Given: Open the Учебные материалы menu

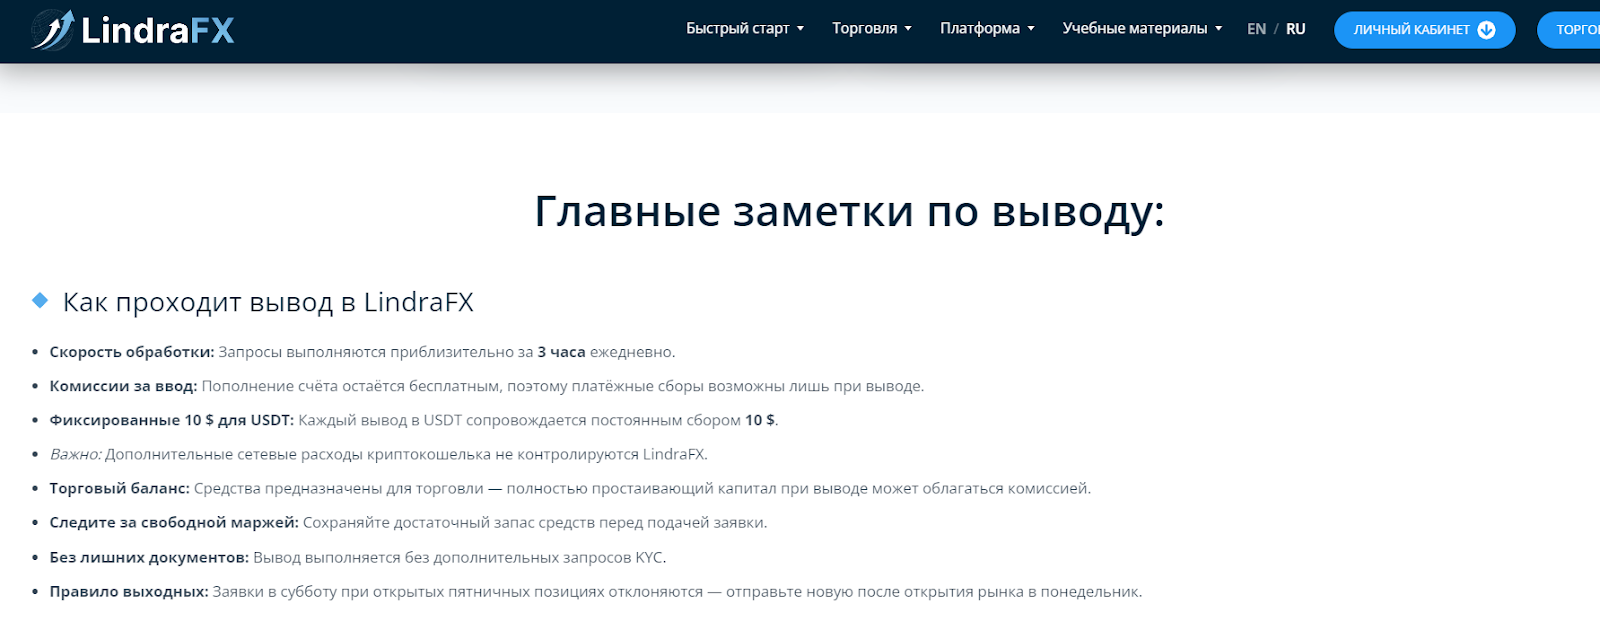Looking at the screenshot, I should [1135, 29].
